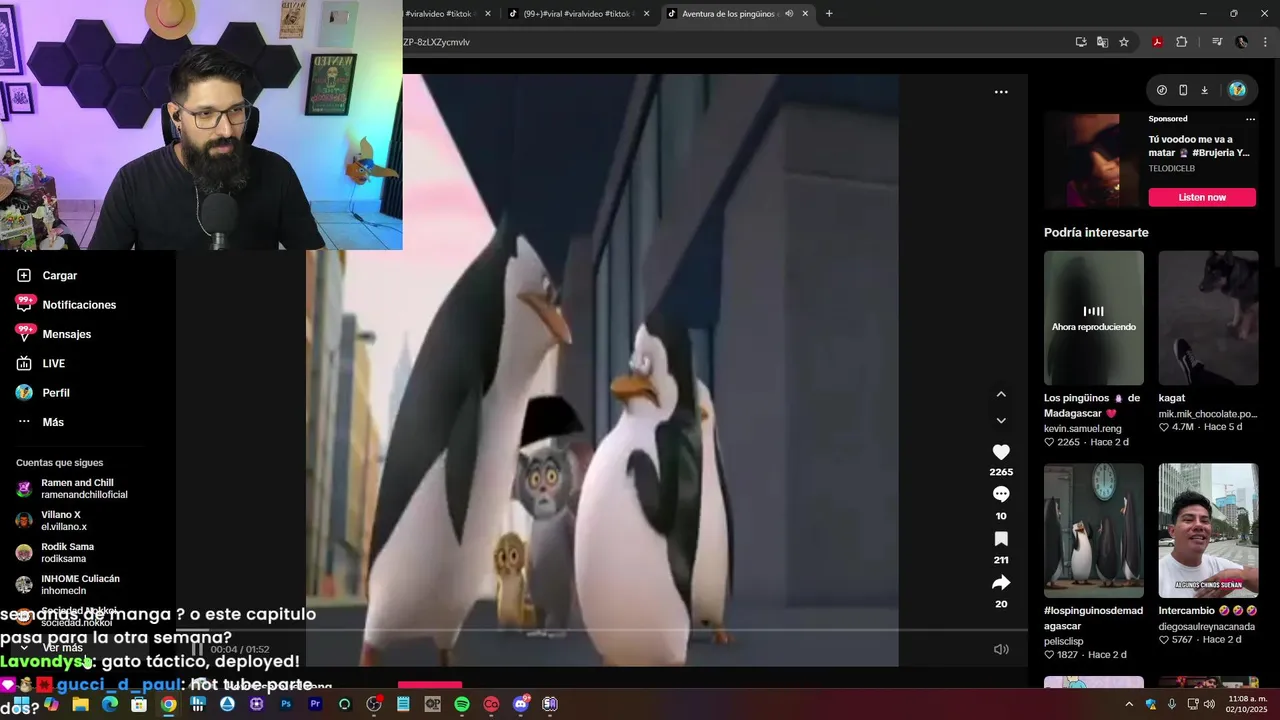
Task: Open Perfil in the sidebar
Action: (x=43, y=393)
